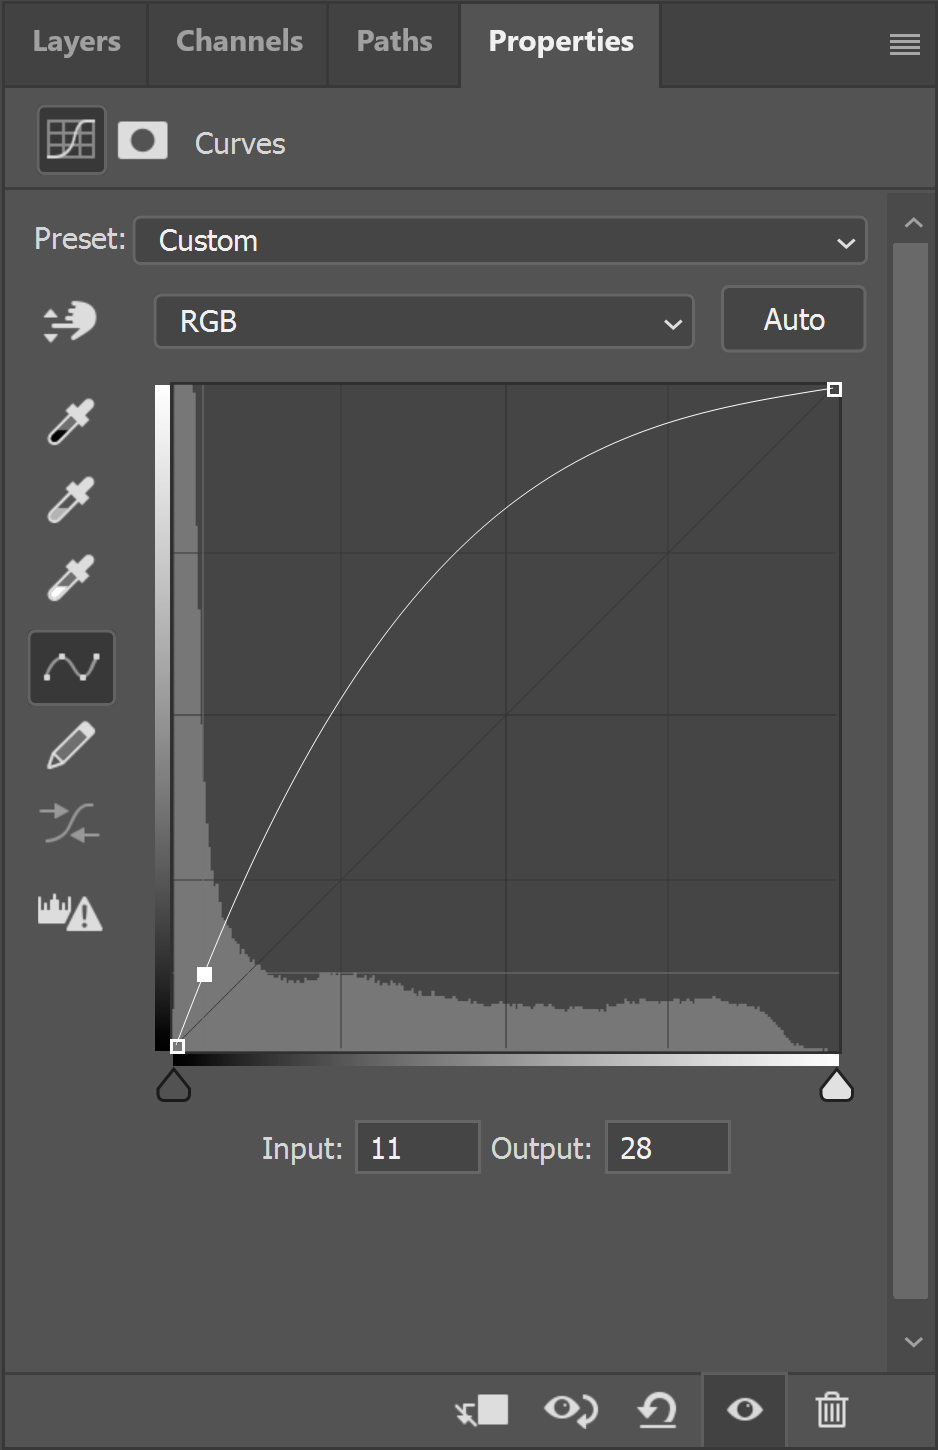
Task: Click the Auto button
Action: [x=793, y=319]
